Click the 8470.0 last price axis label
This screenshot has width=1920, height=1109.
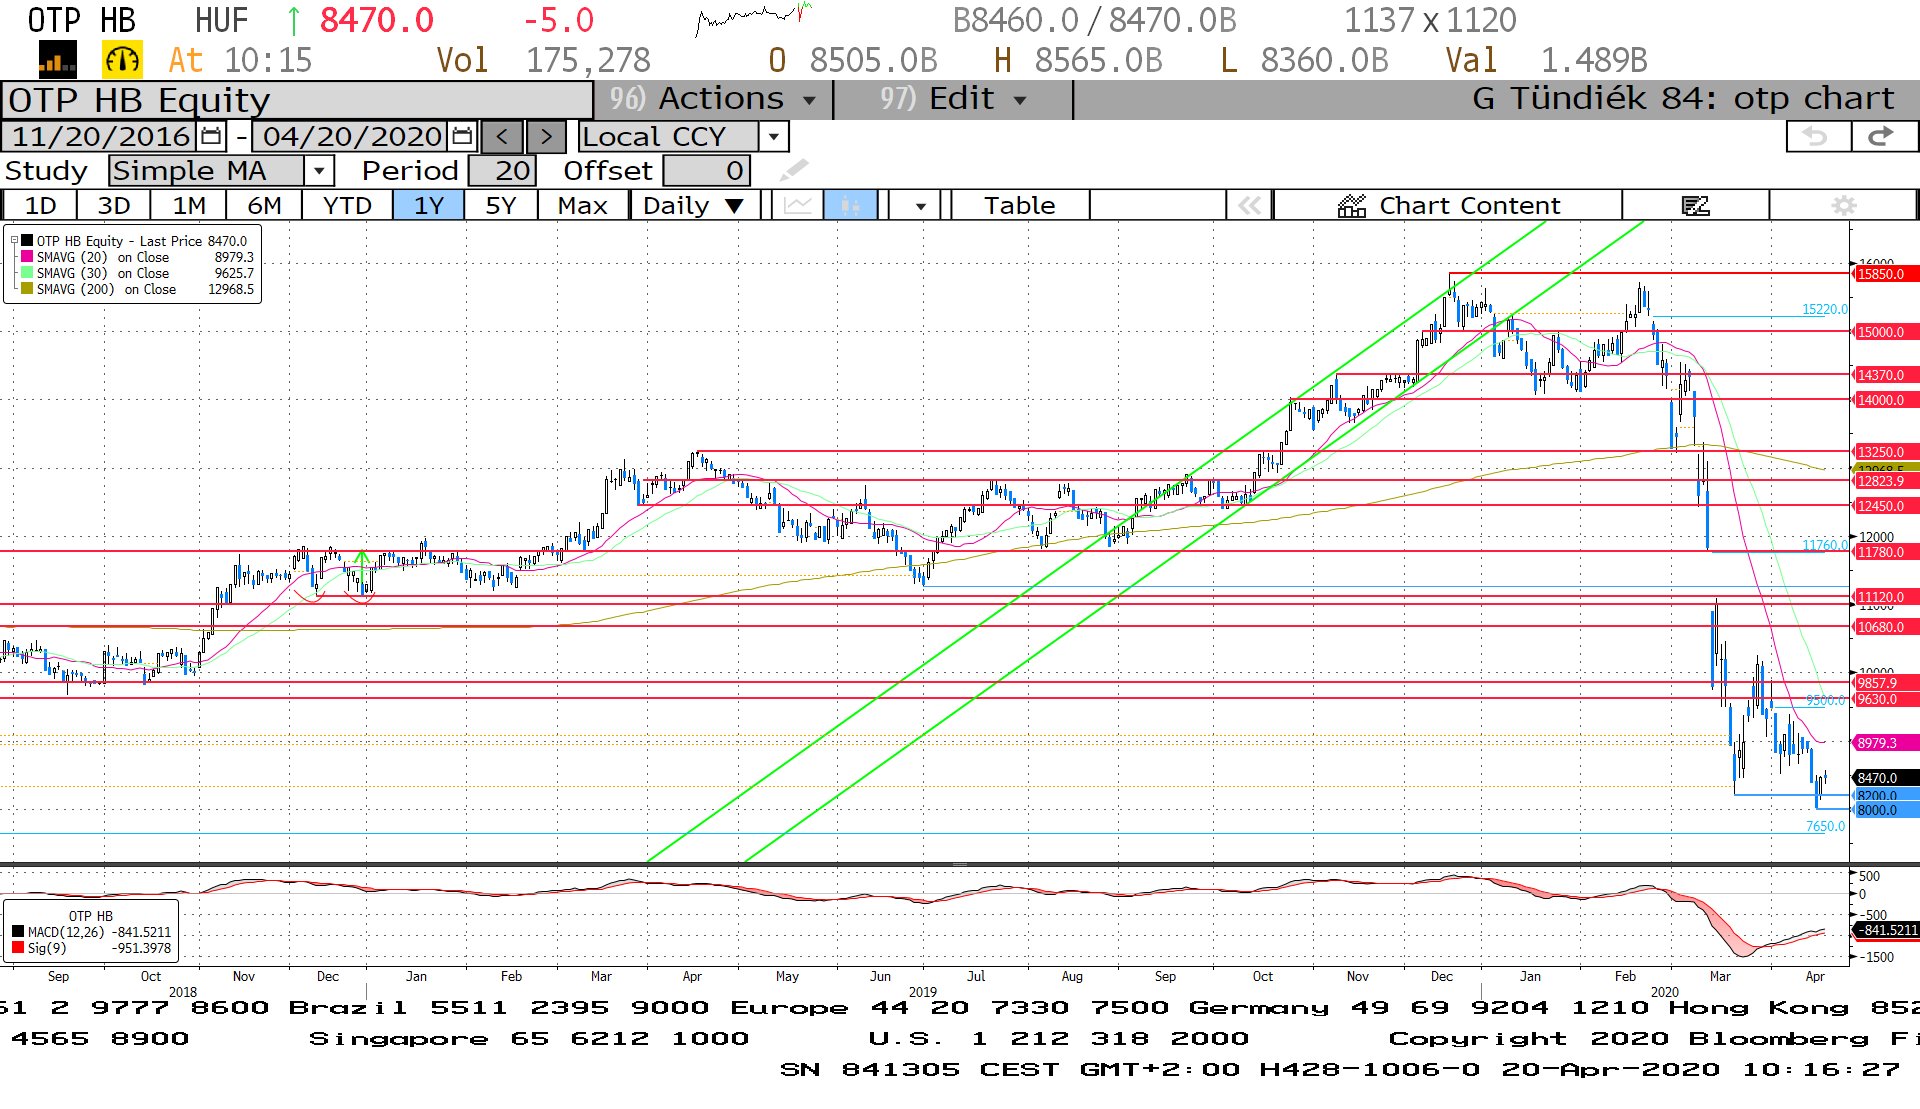1885,777
